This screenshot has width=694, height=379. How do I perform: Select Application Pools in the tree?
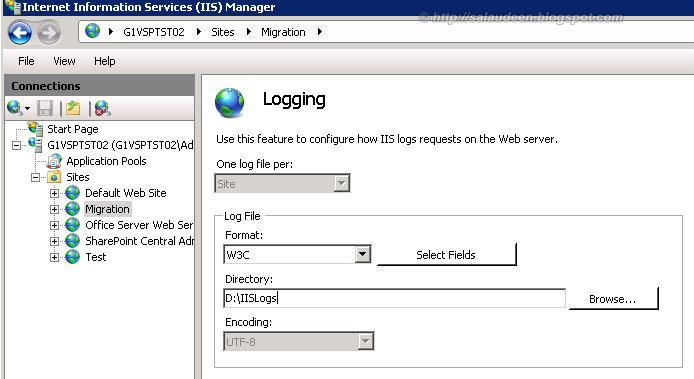pyautogui.click(x=106, y=161)
